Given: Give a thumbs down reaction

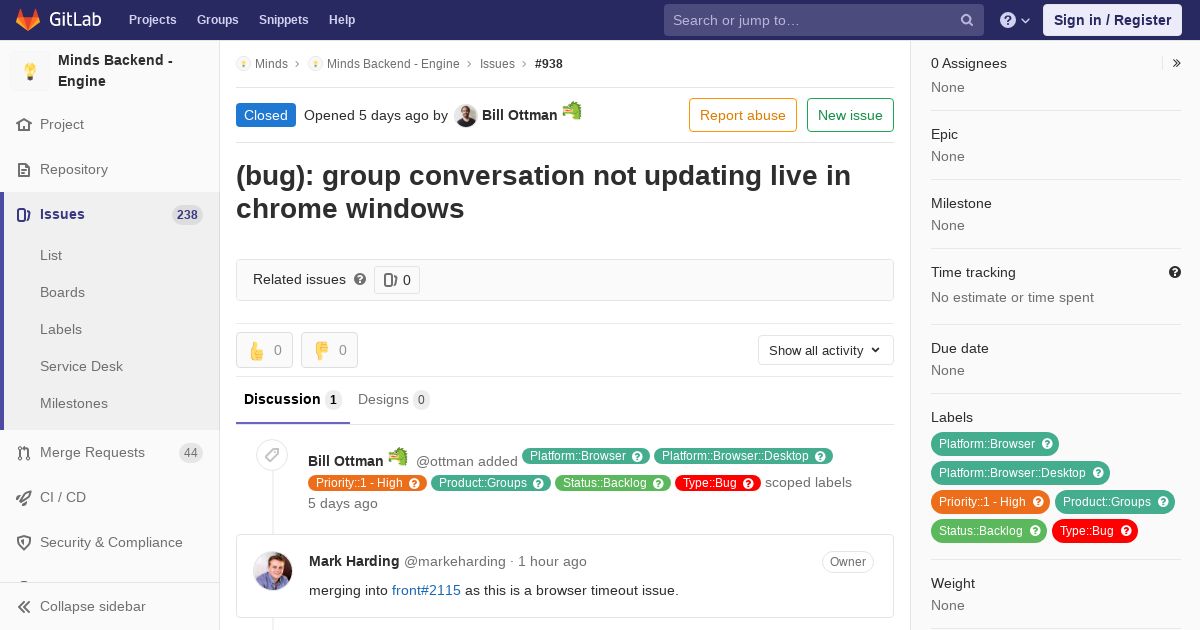Looking at the screenshot, I should coord(330,350).
